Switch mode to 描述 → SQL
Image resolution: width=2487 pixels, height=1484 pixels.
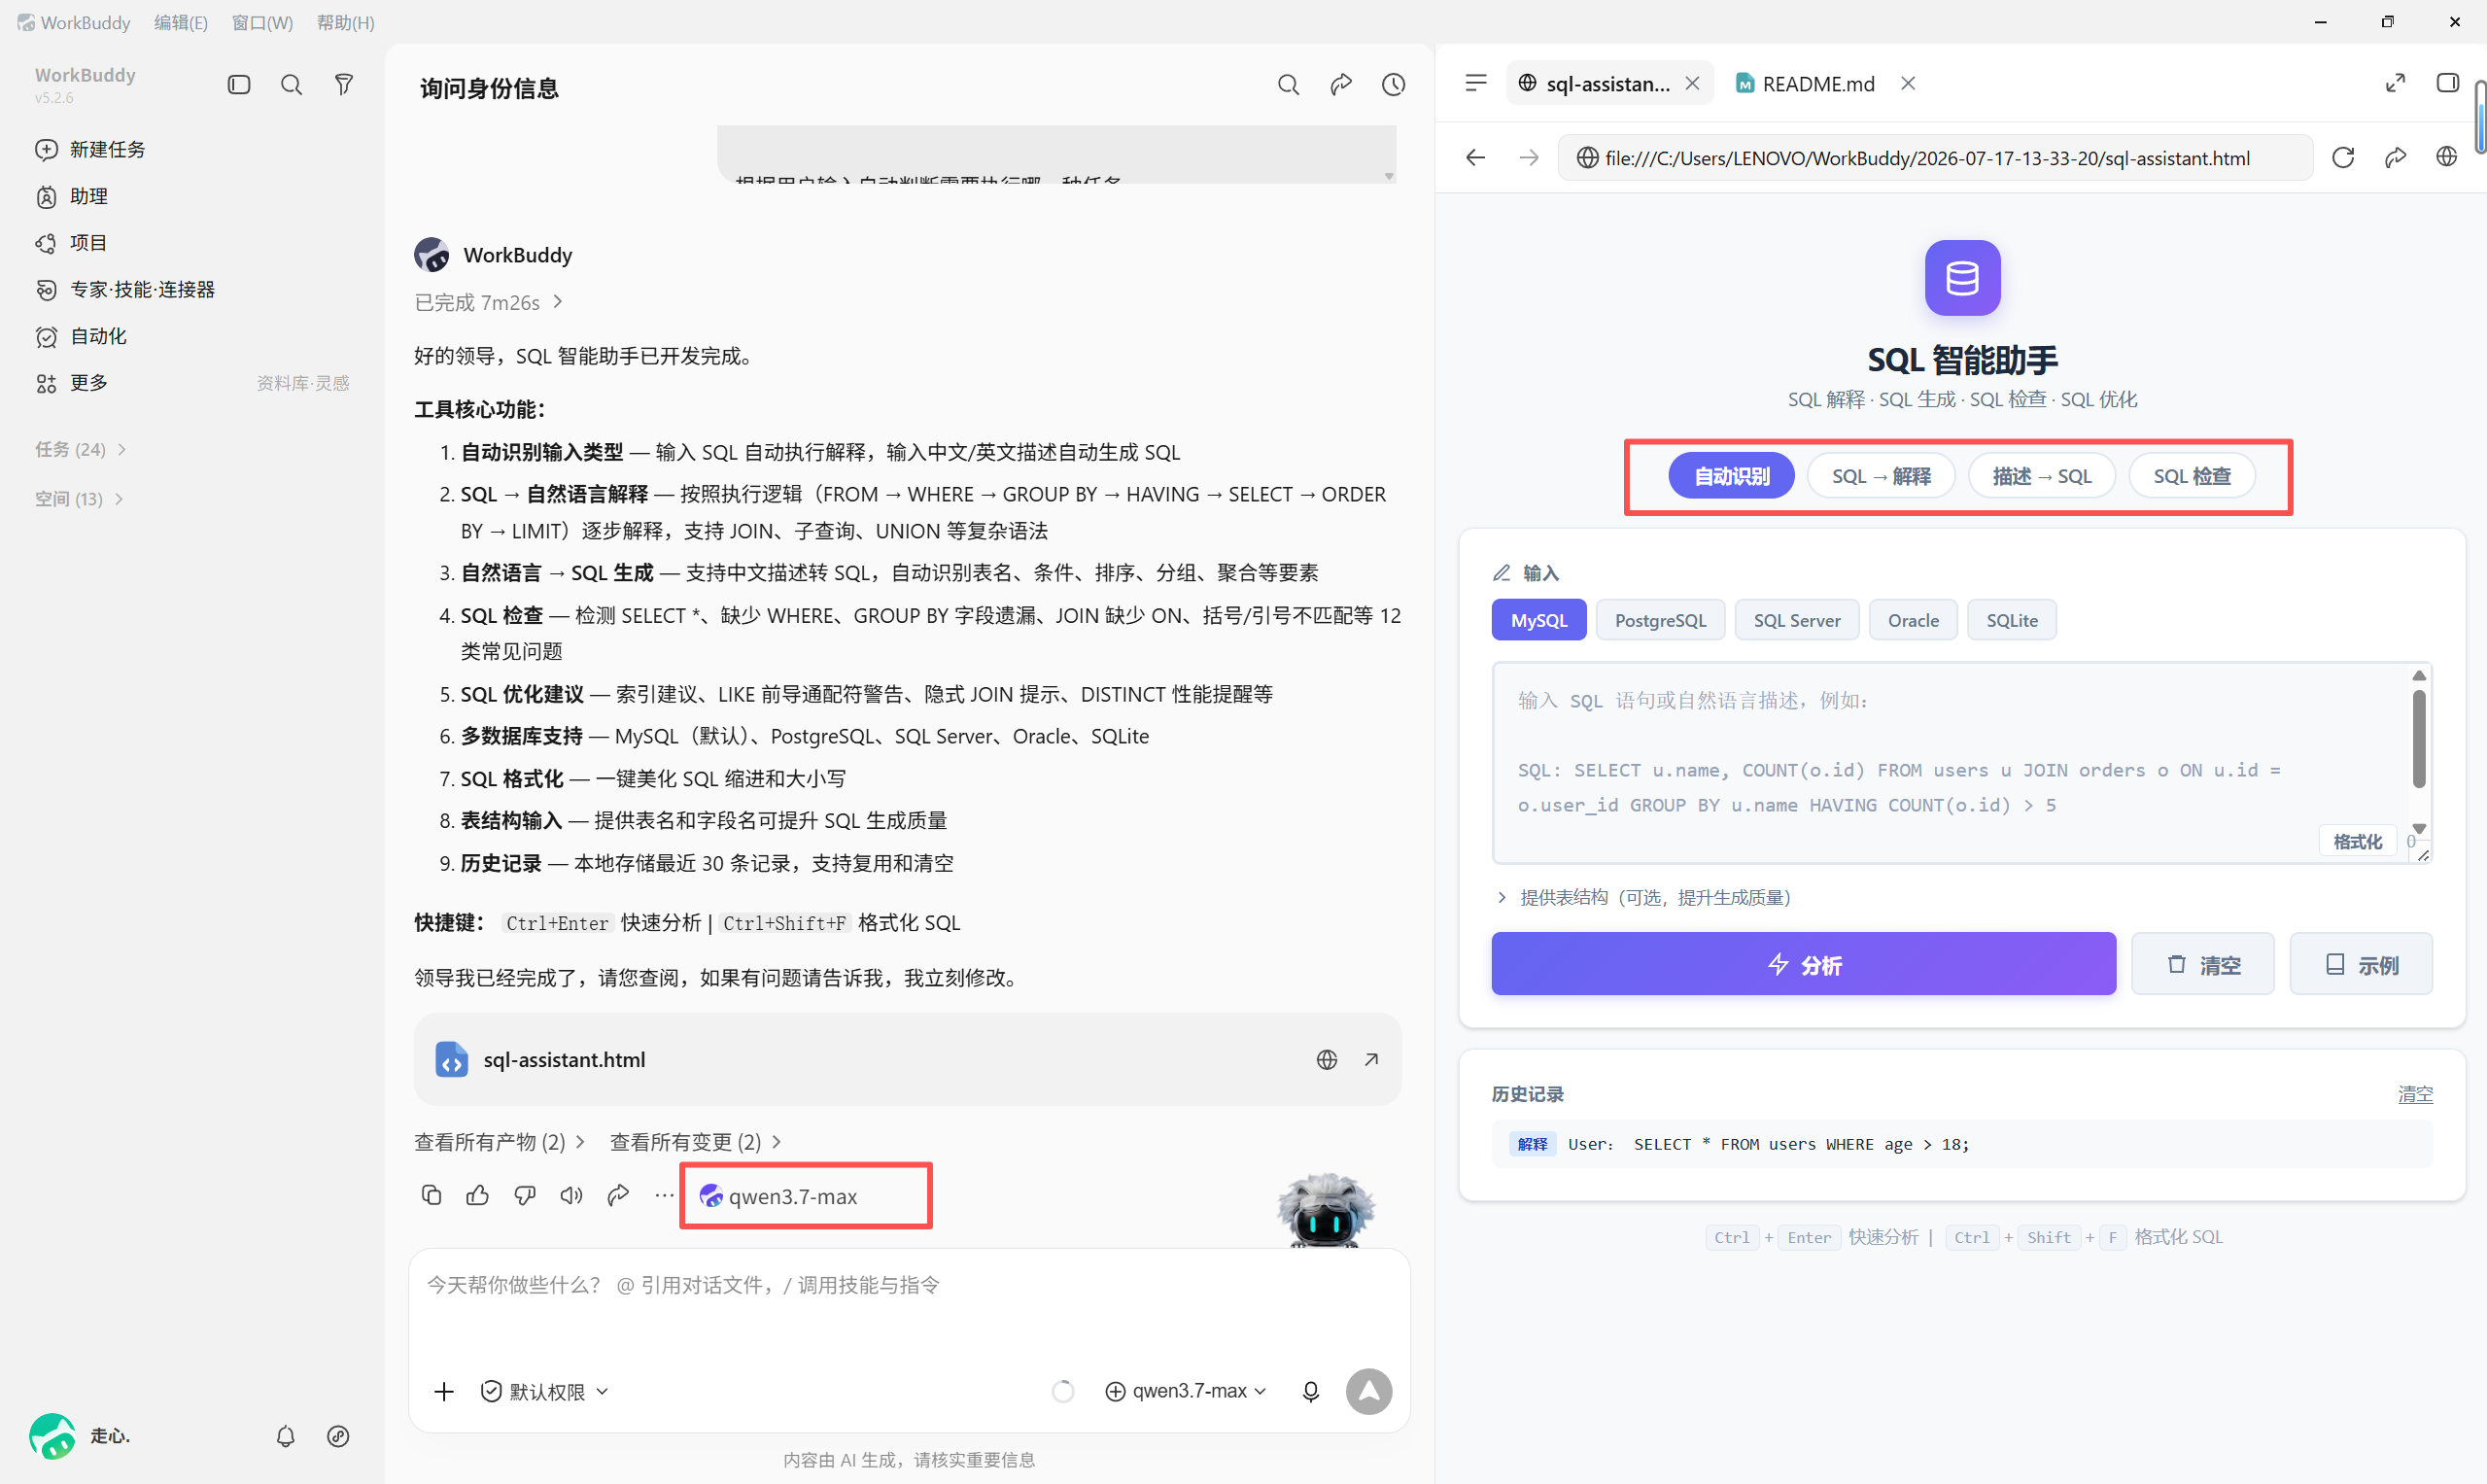pos(2042,476)
